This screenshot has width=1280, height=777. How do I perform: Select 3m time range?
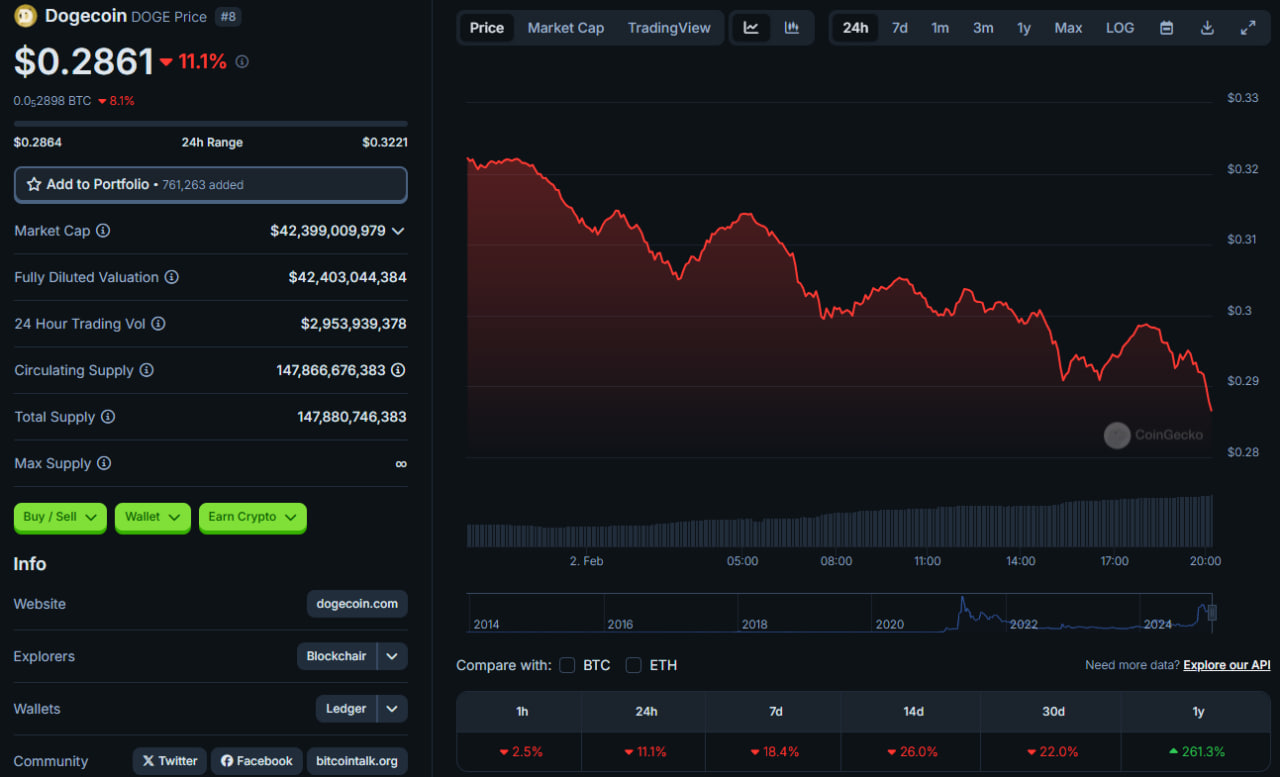pyautogui.click(x=983, y=28)
